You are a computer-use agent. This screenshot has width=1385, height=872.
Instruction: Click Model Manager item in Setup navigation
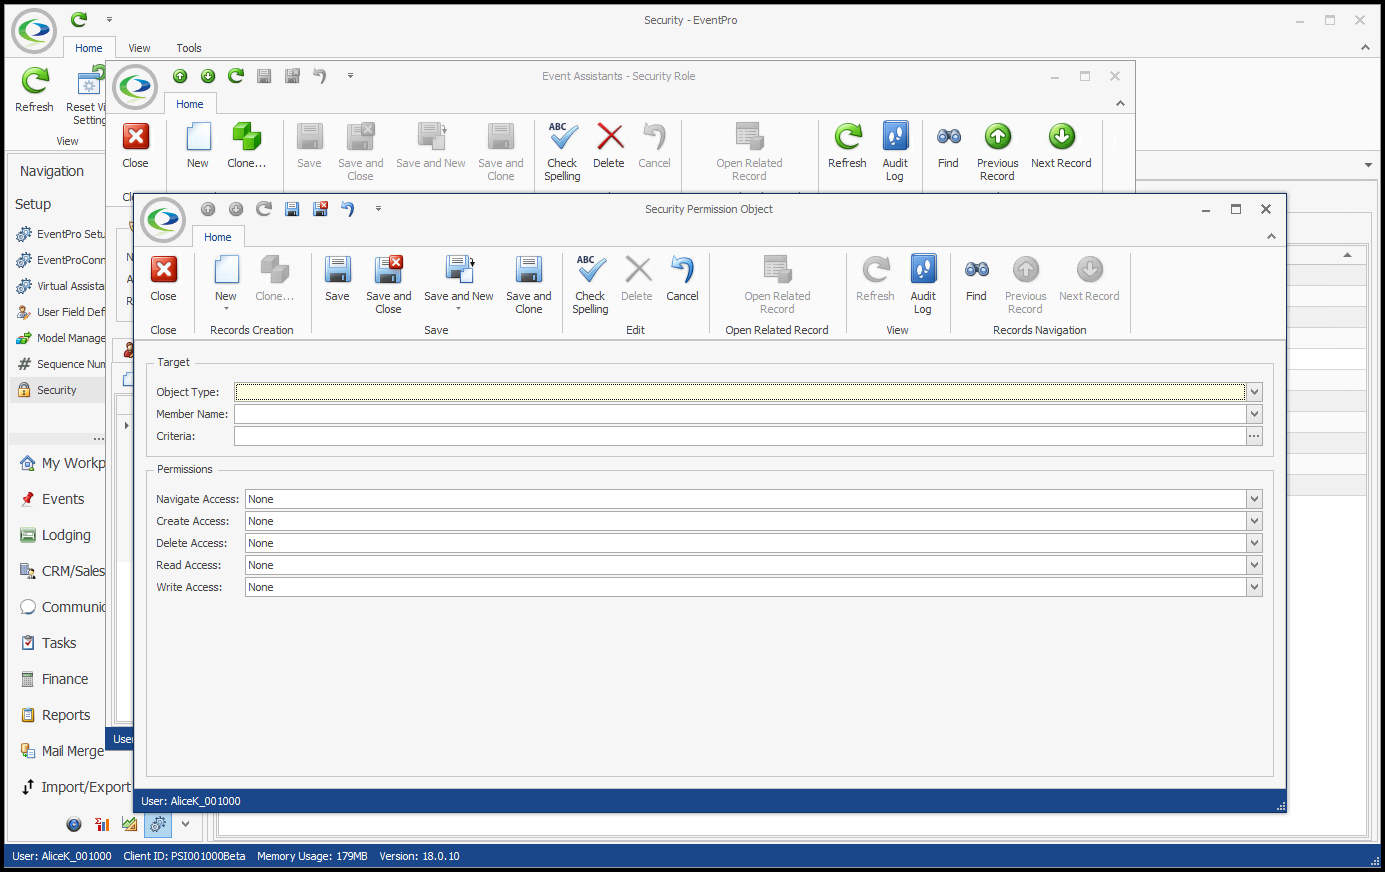tap(62, 338)
